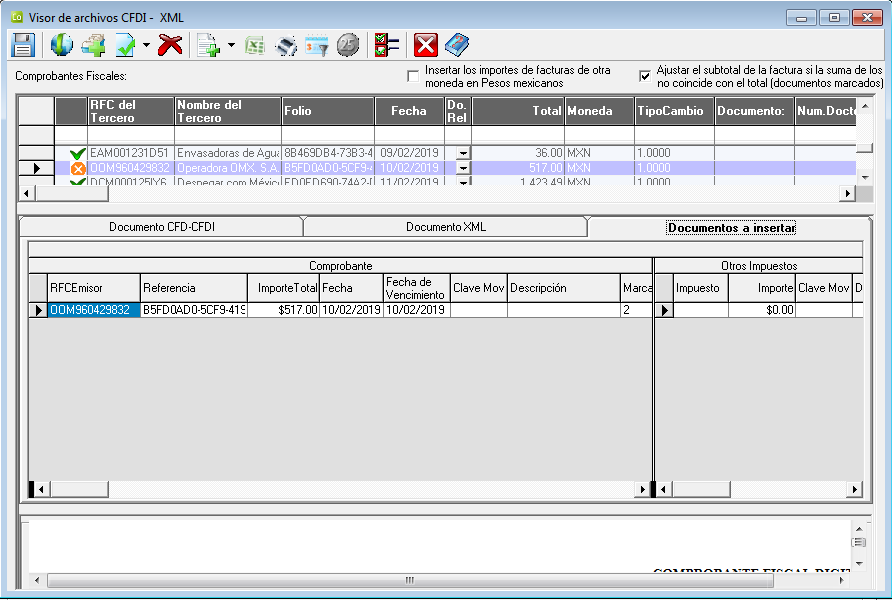
Task: Uncheck adjust invoice subtotal checkbox
Action: [x=645, y=76]
